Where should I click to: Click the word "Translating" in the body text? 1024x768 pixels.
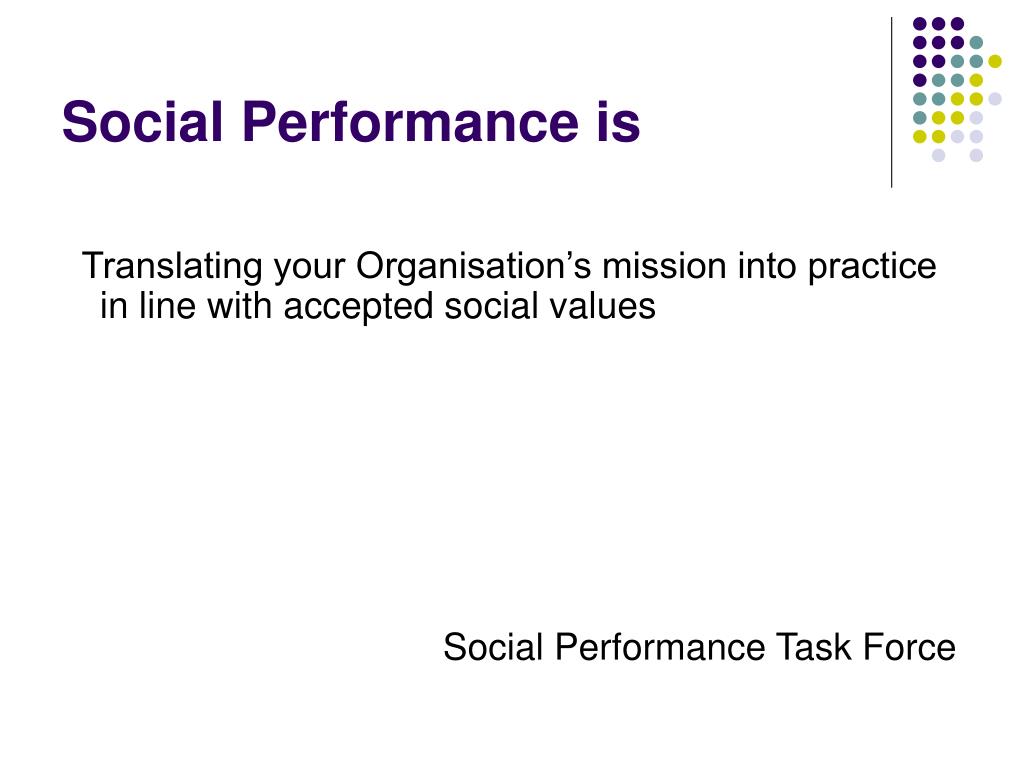172,266
